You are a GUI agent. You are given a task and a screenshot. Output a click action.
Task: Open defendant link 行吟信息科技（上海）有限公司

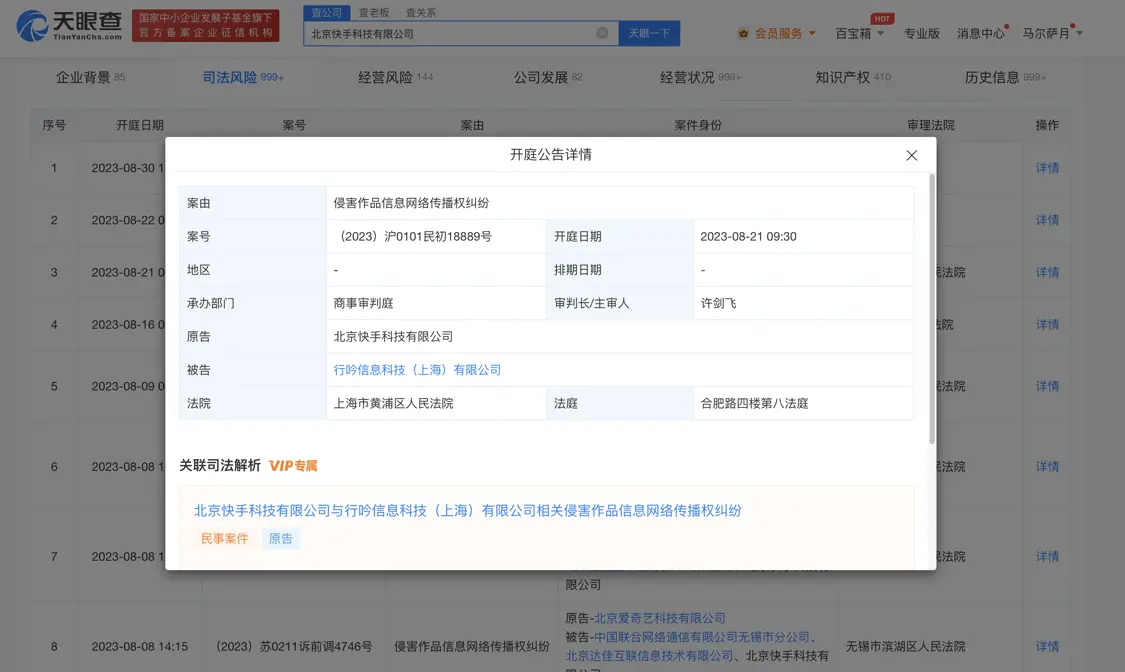[417, 370]
